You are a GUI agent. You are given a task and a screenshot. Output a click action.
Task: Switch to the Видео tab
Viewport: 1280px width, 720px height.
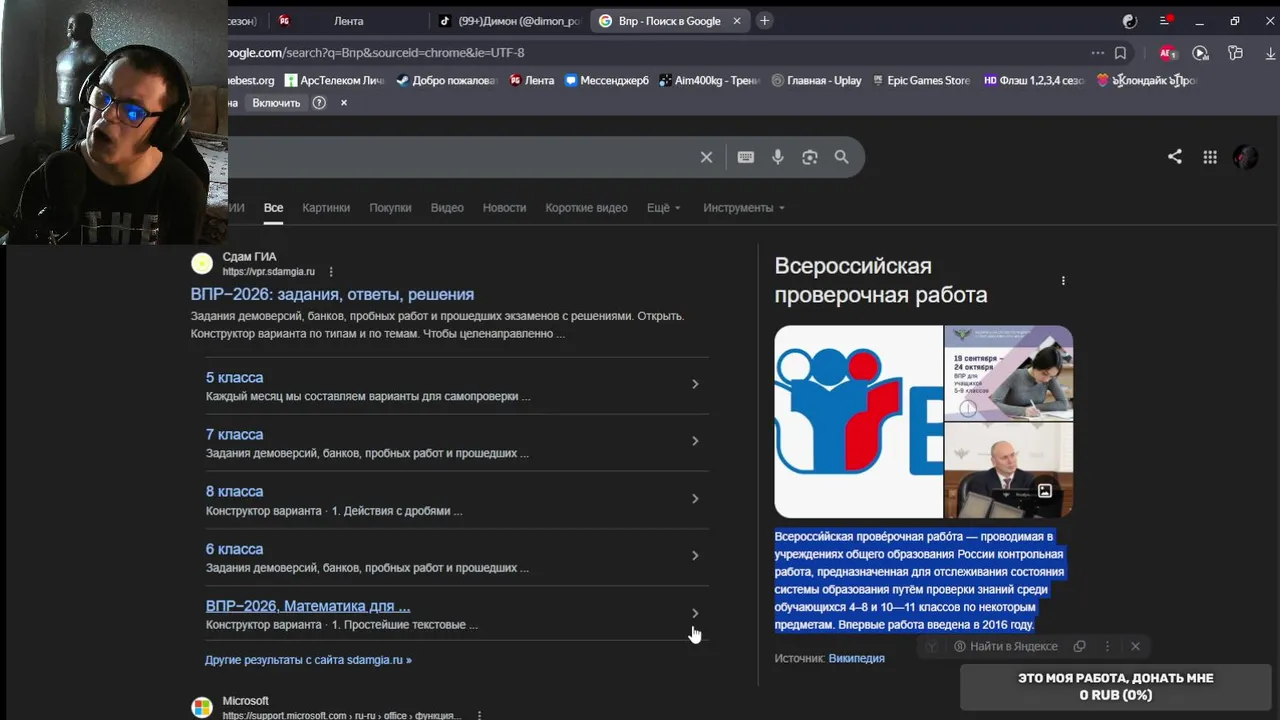coord(447,208)
